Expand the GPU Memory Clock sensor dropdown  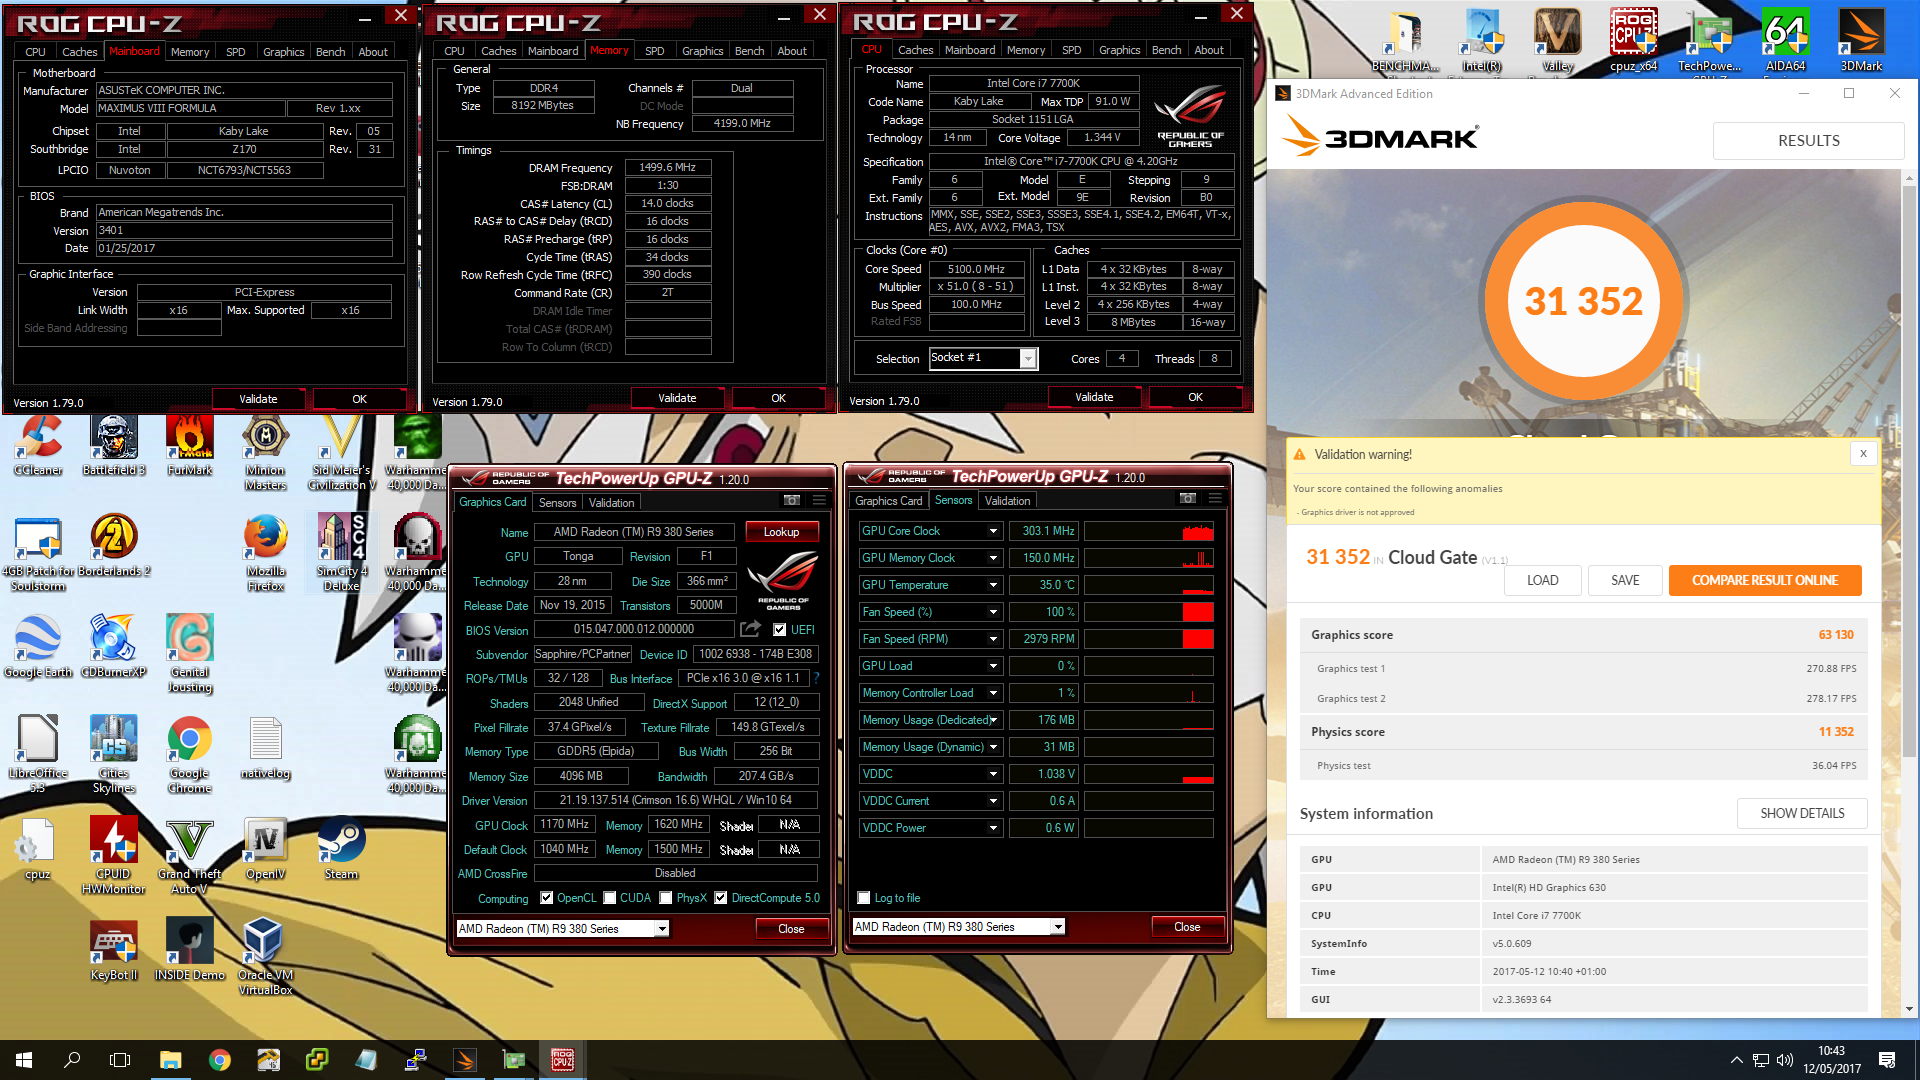(x=993, y=558)
